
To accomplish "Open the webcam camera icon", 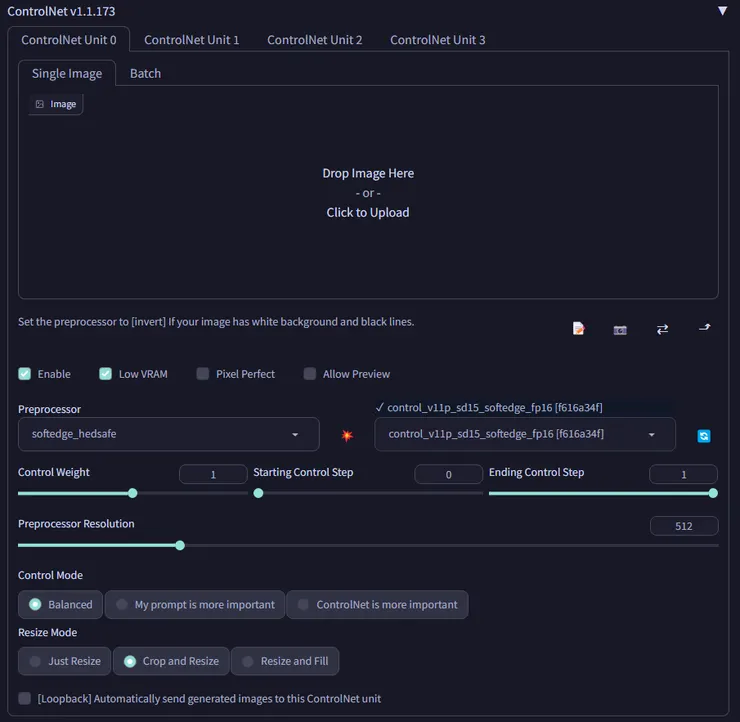I will [620, 330].
